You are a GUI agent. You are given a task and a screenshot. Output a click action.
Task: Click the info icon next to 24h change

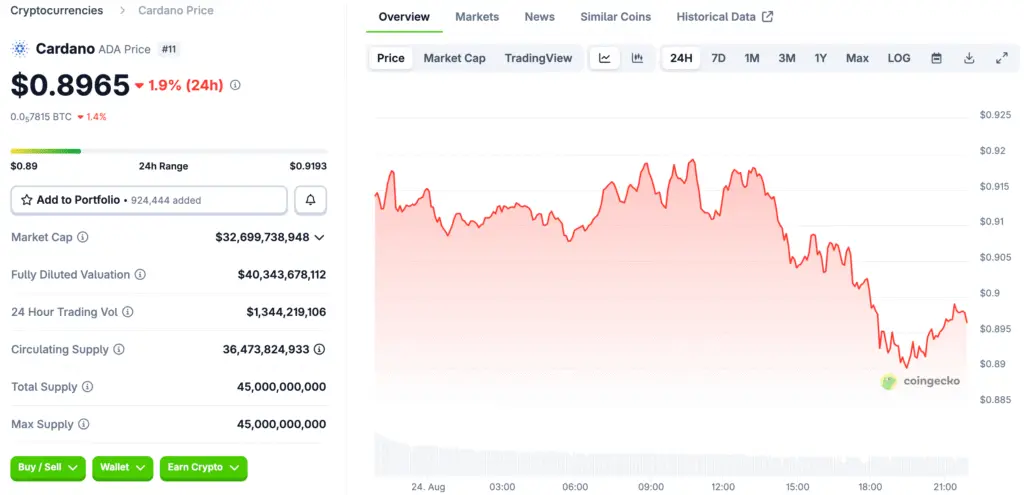[x=236, y=85]
